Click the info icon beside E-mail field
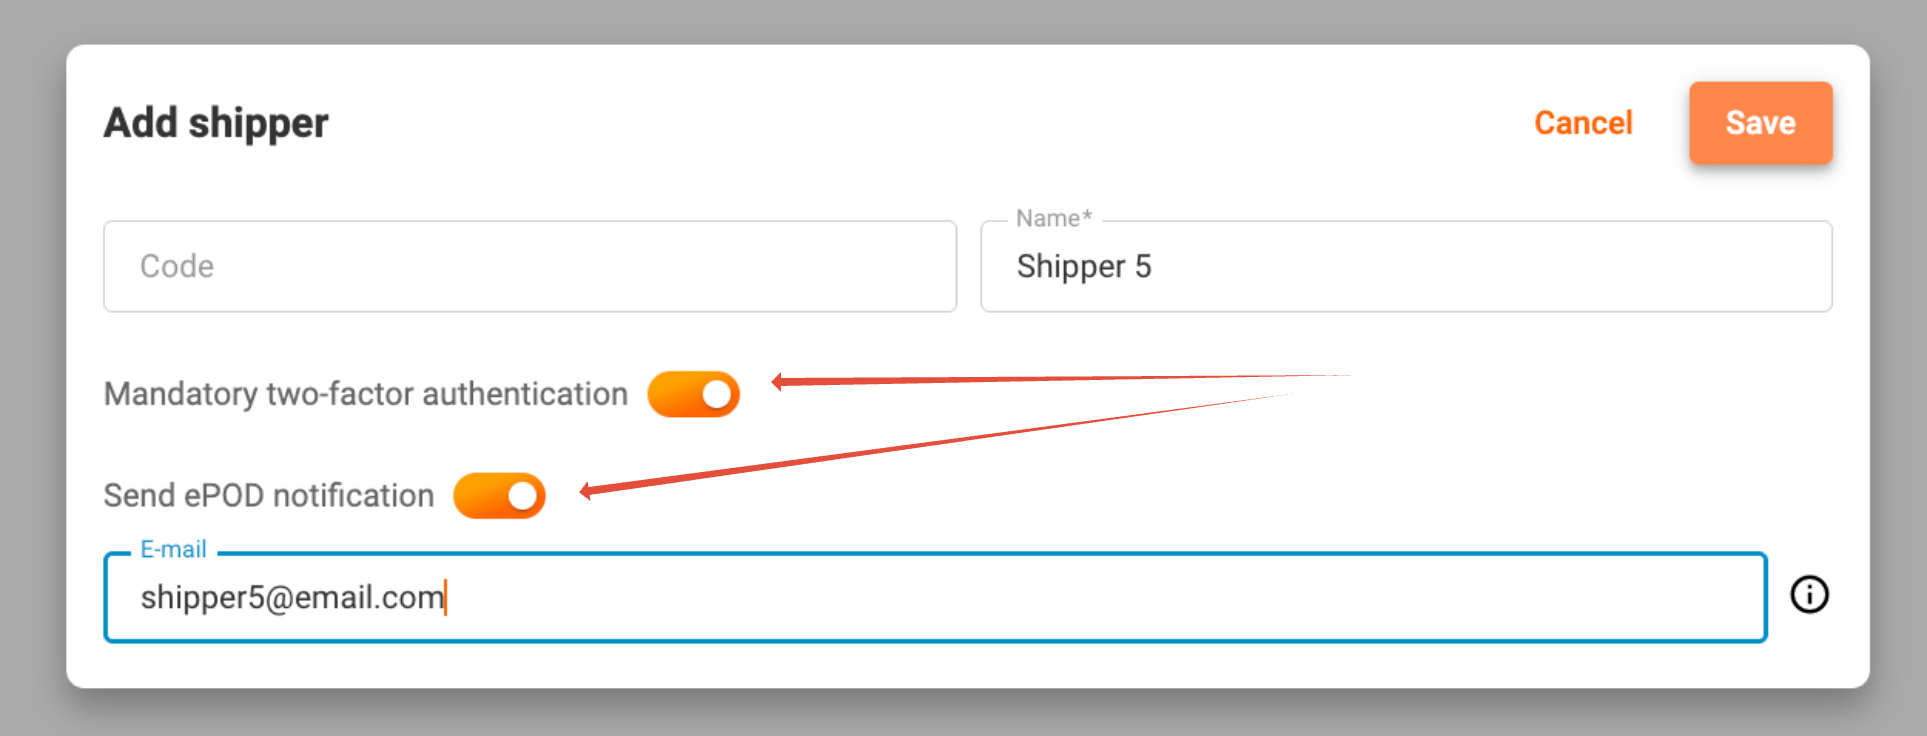Screen dimensions: 1927x736 [1809, 595]
